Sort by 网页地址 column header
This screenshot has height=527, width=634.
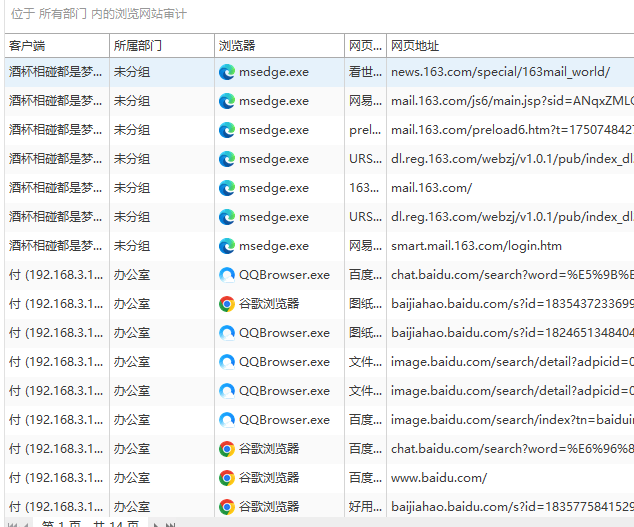(x=510, y=46)
